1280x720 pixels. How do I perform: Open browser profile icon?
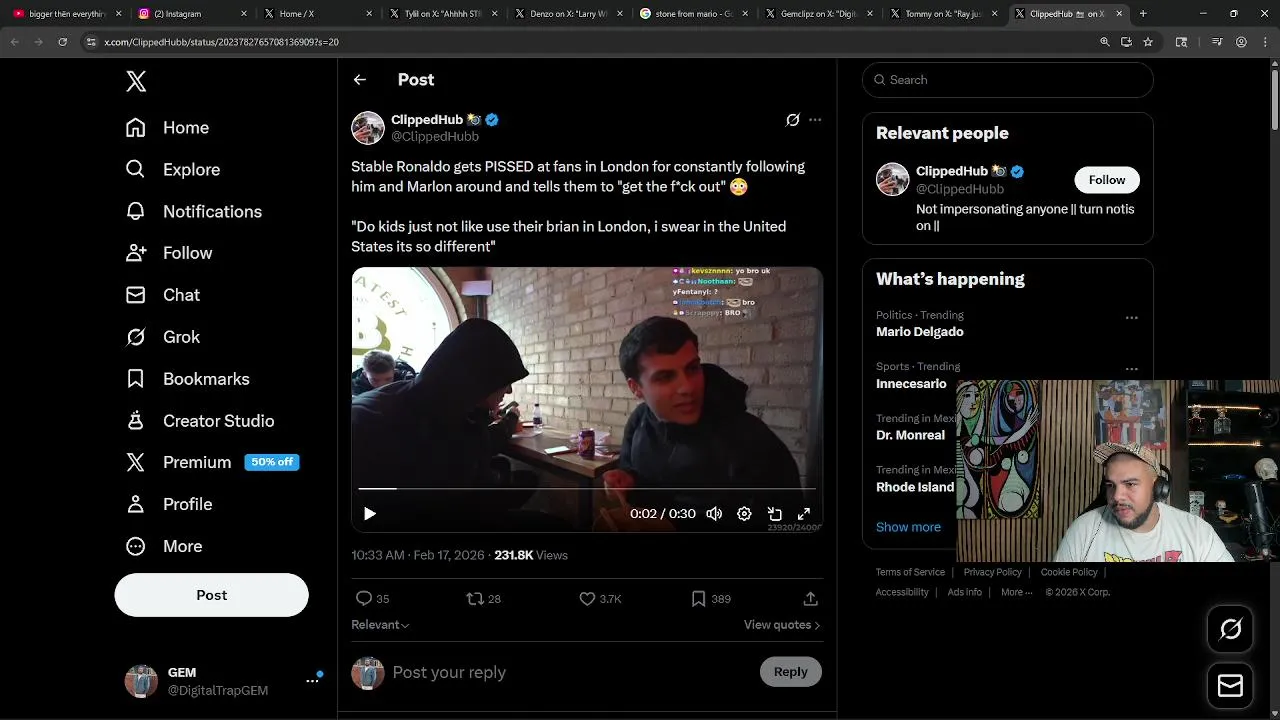click(1241, 42)
